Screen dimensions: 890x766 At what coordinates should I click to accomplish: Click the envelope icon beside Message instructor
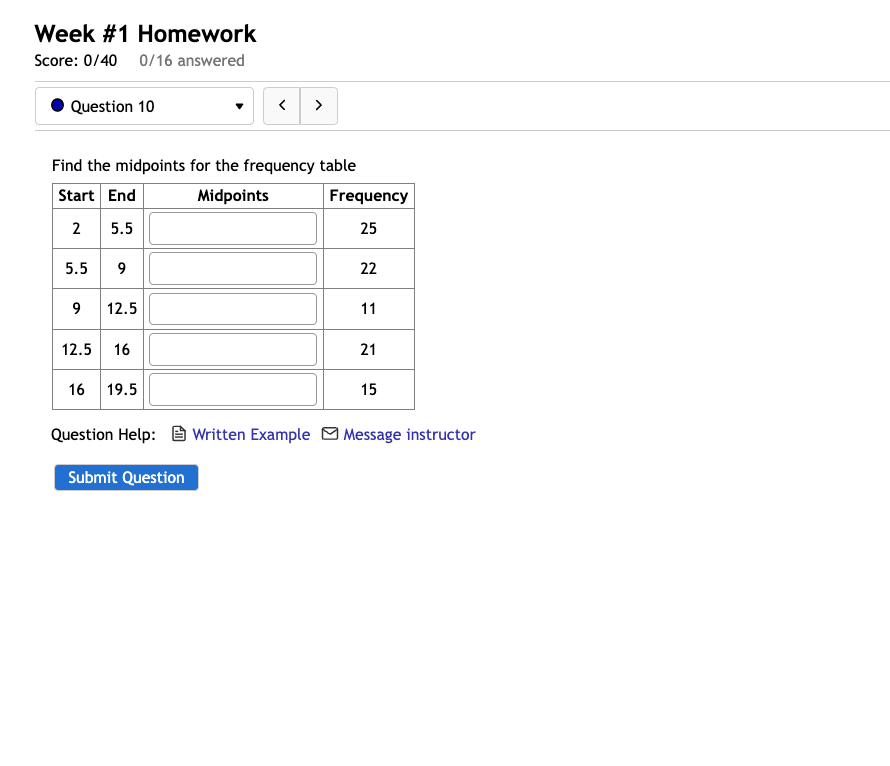point(329,434)
